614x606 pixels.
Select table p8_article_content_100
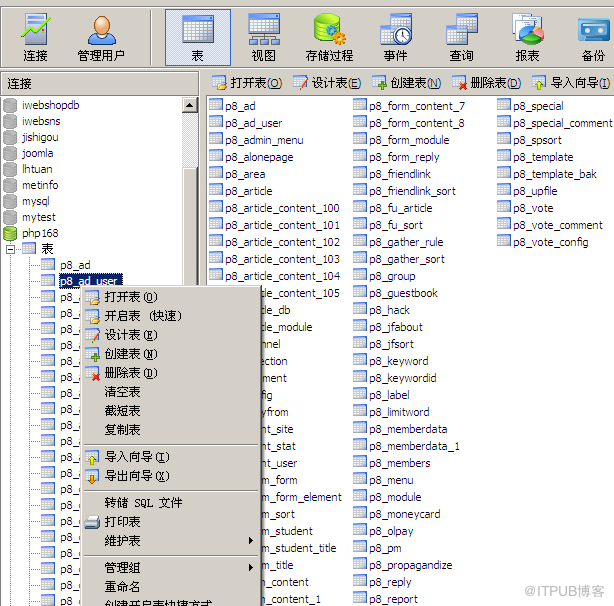[x=282, y=208]
